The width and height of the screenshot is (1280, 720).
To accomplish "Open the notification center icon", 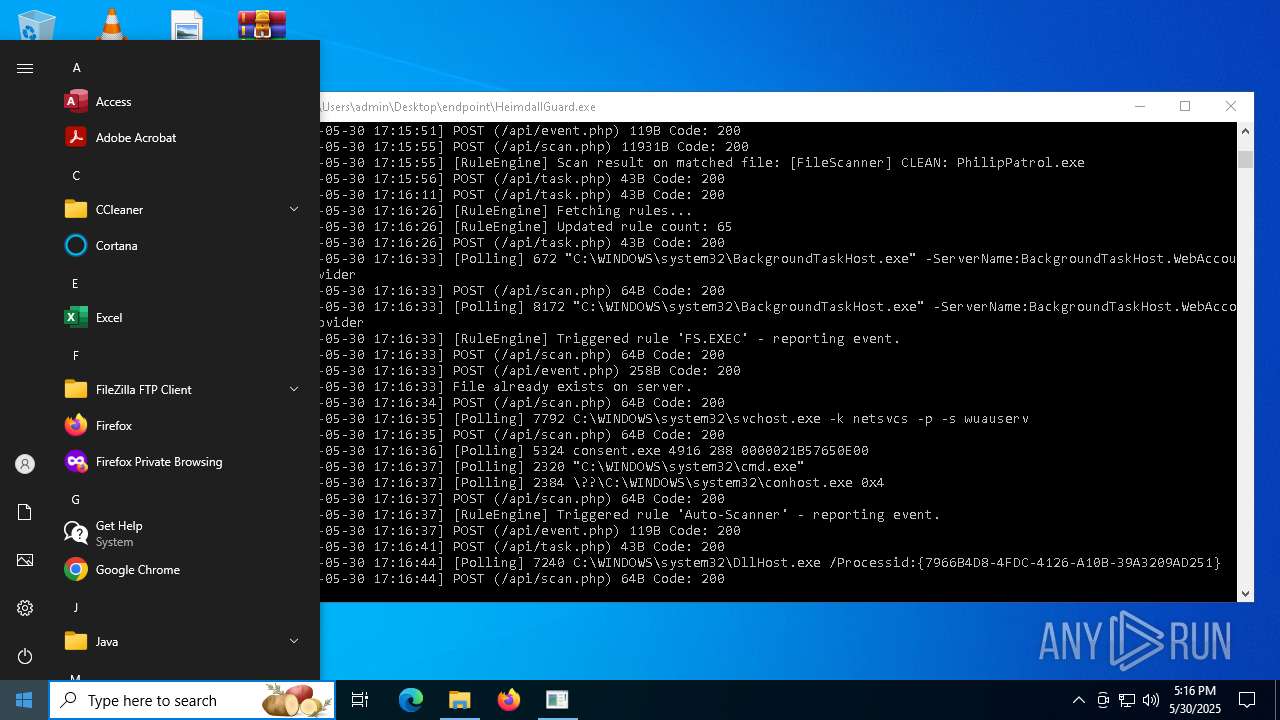I will coord(1247,700).
